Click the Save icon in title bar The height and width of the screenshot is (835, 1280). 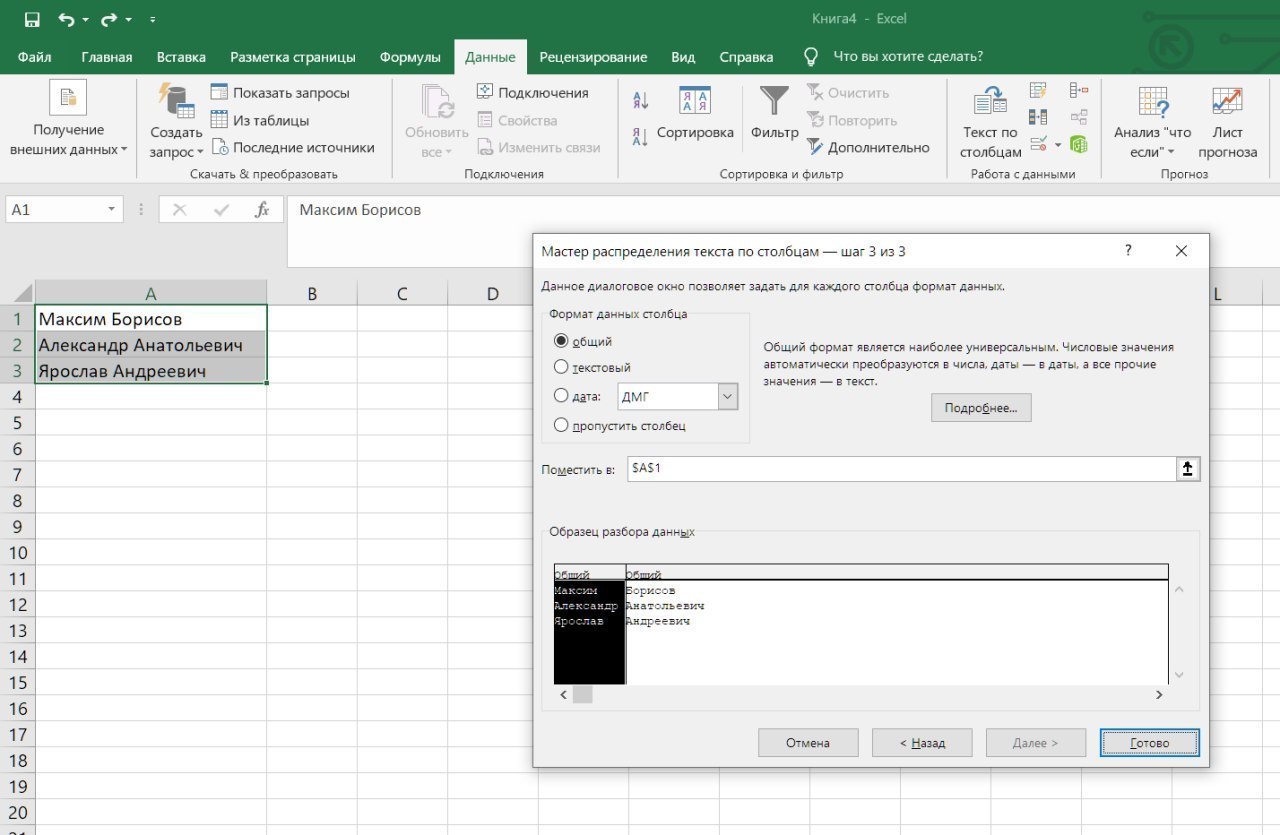pos(32,19)
